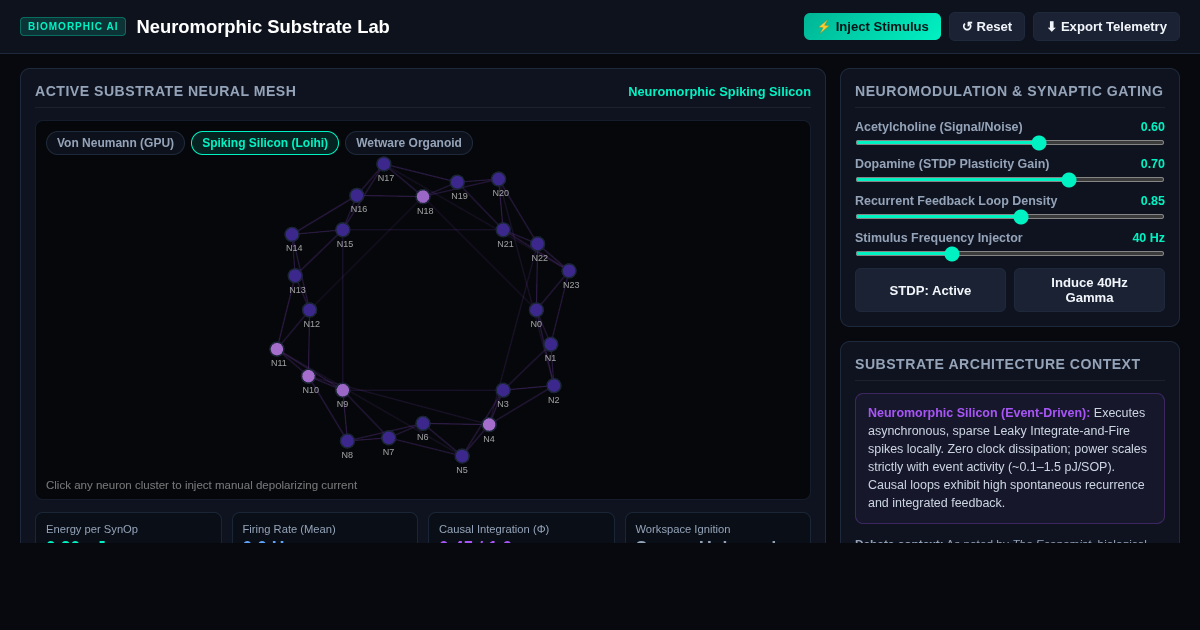Click the Energy per SynOp metric card
This screenshot has height=630, width=1200.
tap(128, 528)
